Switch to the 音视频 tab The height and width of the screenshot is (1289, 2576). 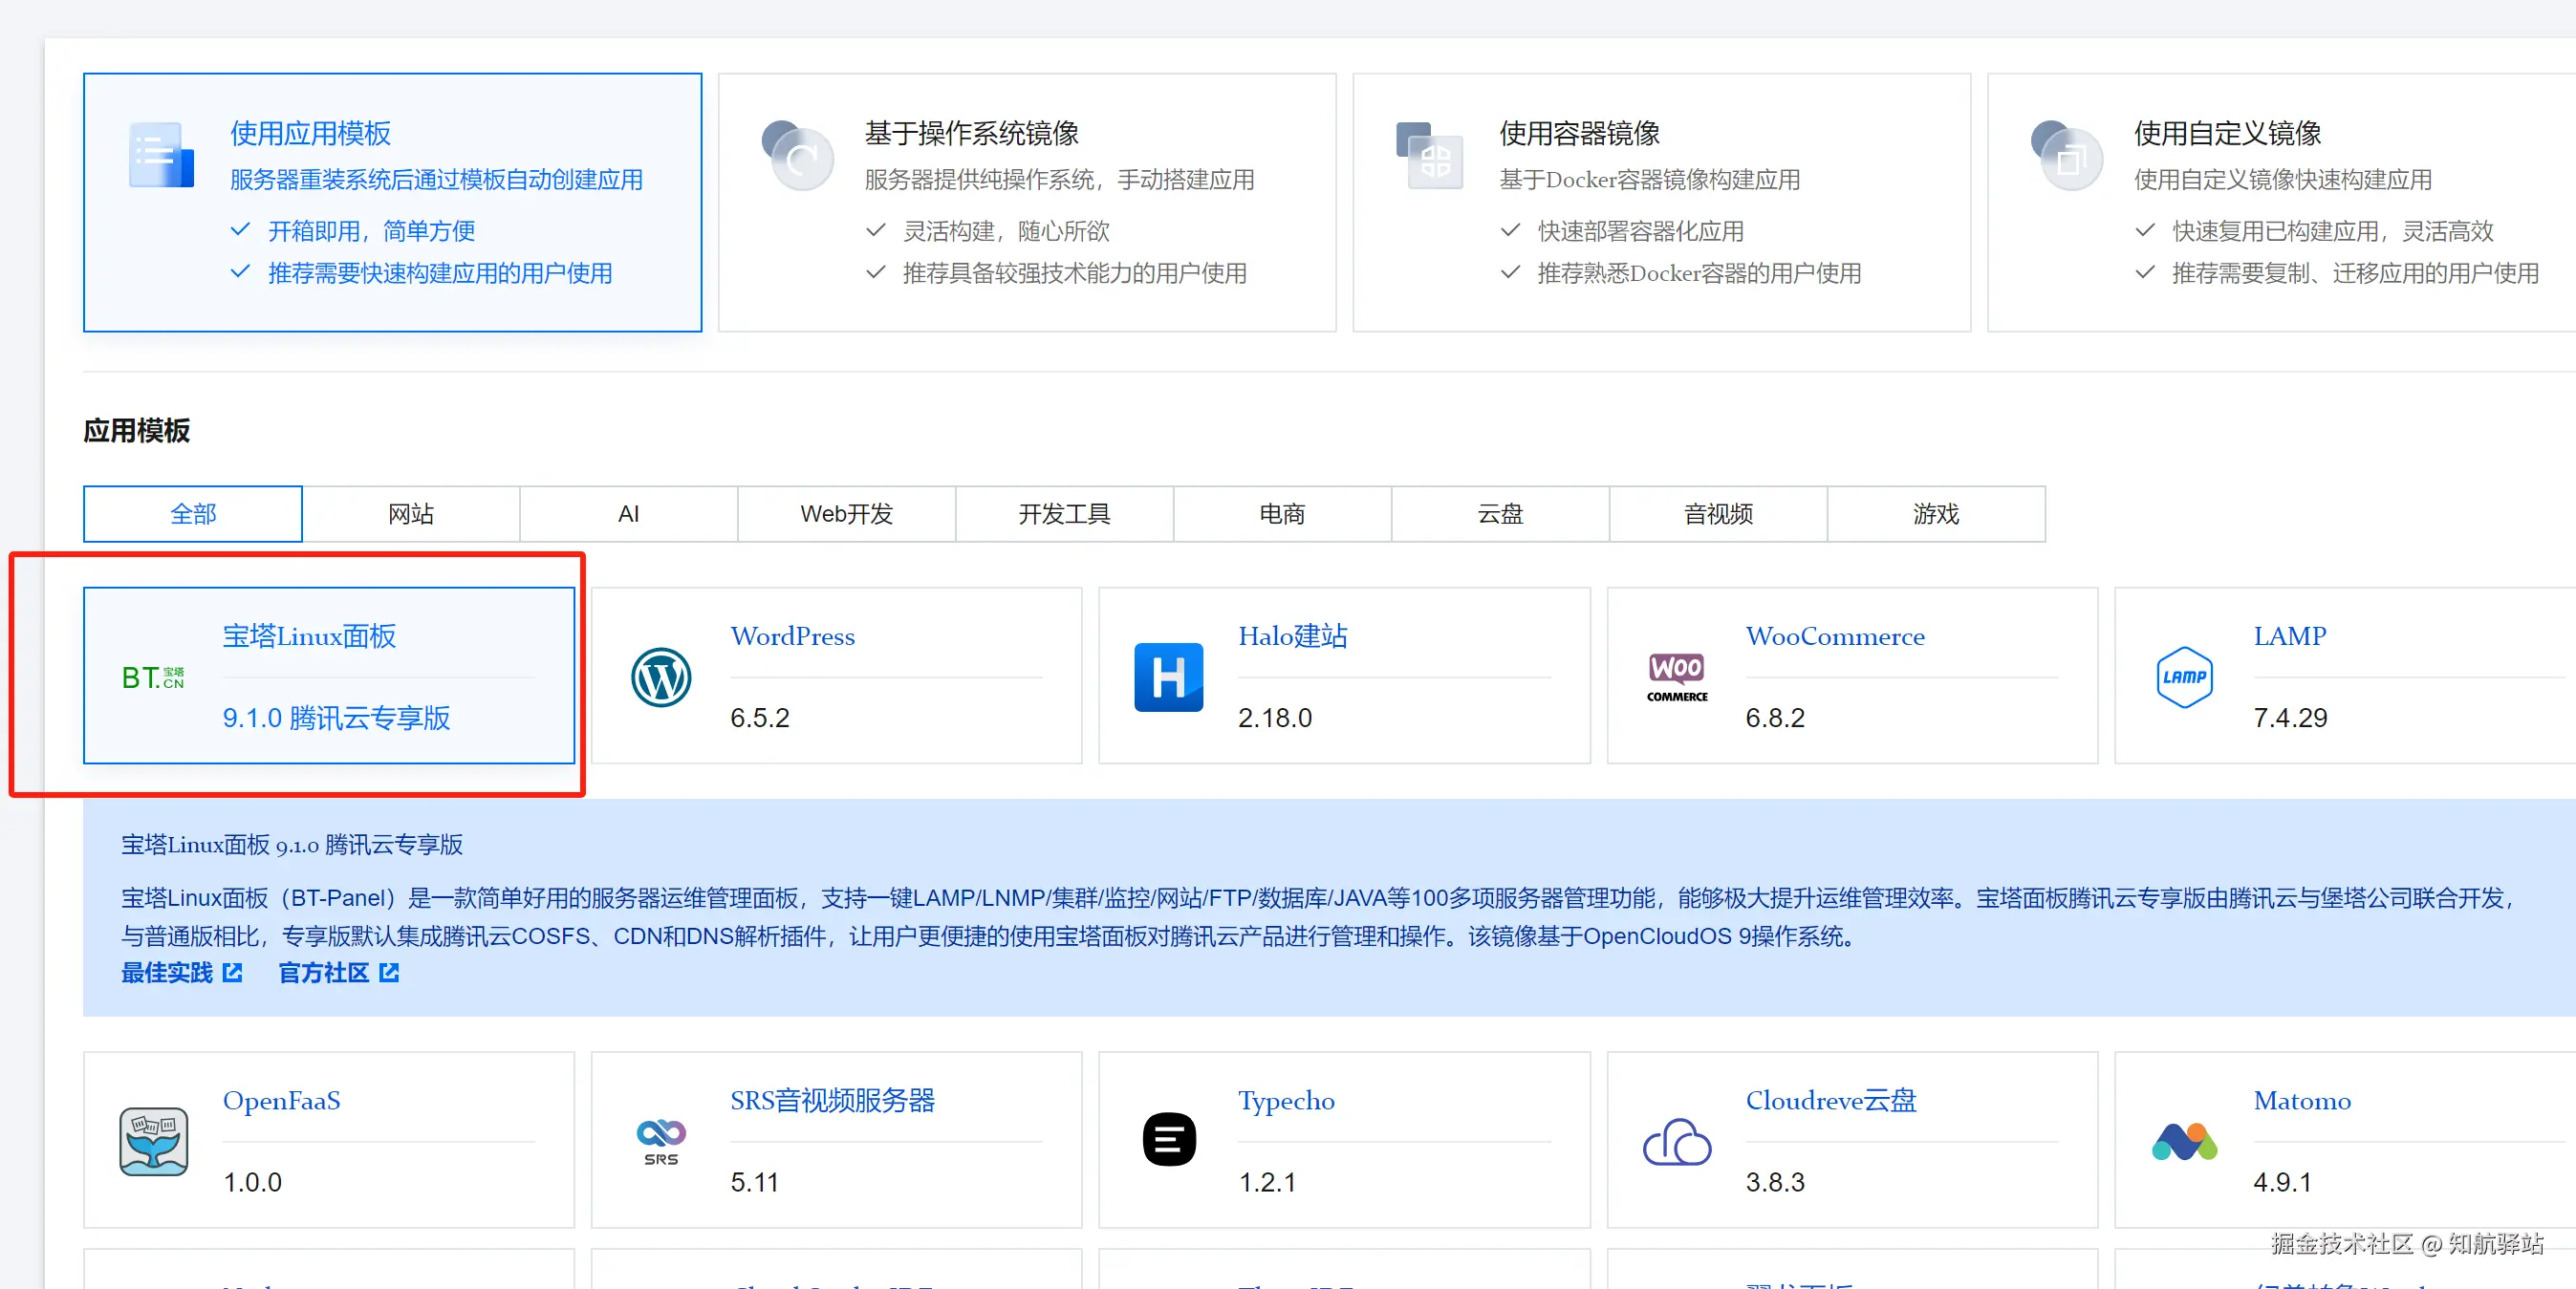(1718, 514)
